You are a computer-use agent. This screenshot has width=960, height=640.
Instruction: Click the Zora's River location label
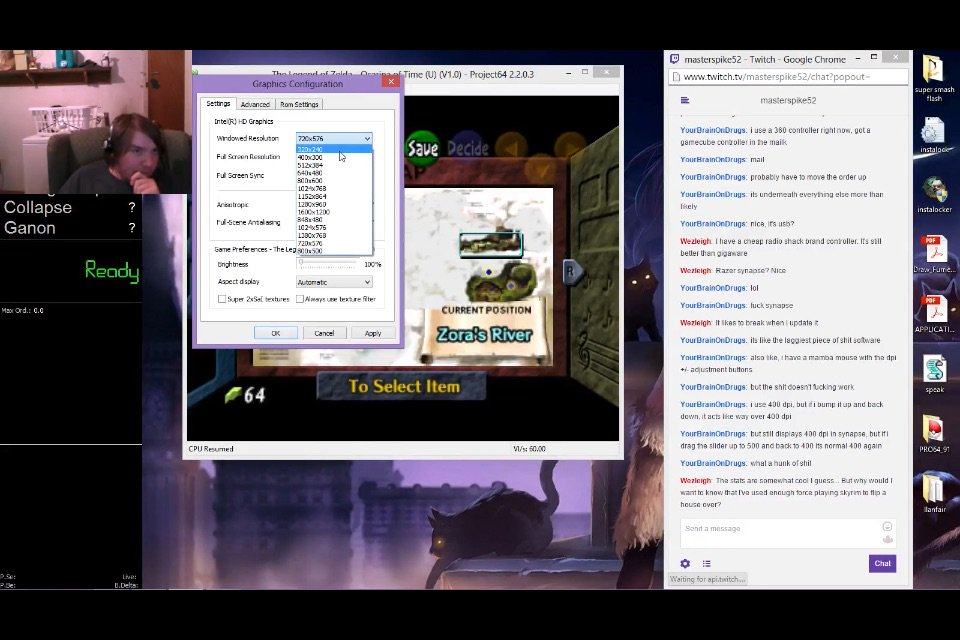pyautogui.click(x=484, y=334)
